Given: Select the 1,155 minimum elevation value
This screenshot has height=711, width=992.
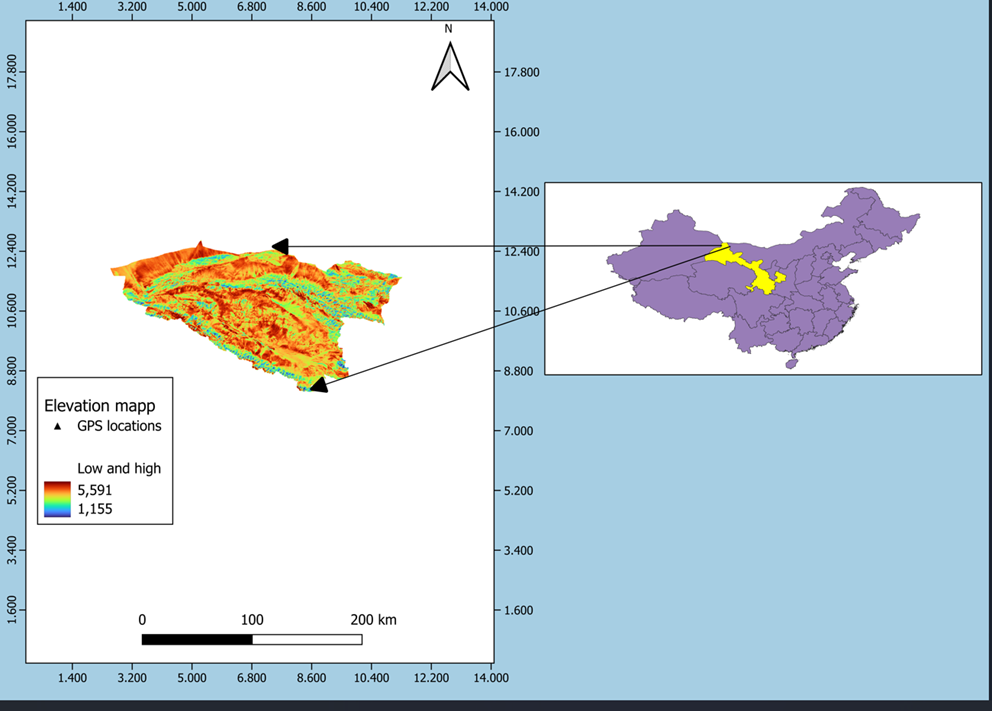Looking at the screenshot, I should coord(95,508).
